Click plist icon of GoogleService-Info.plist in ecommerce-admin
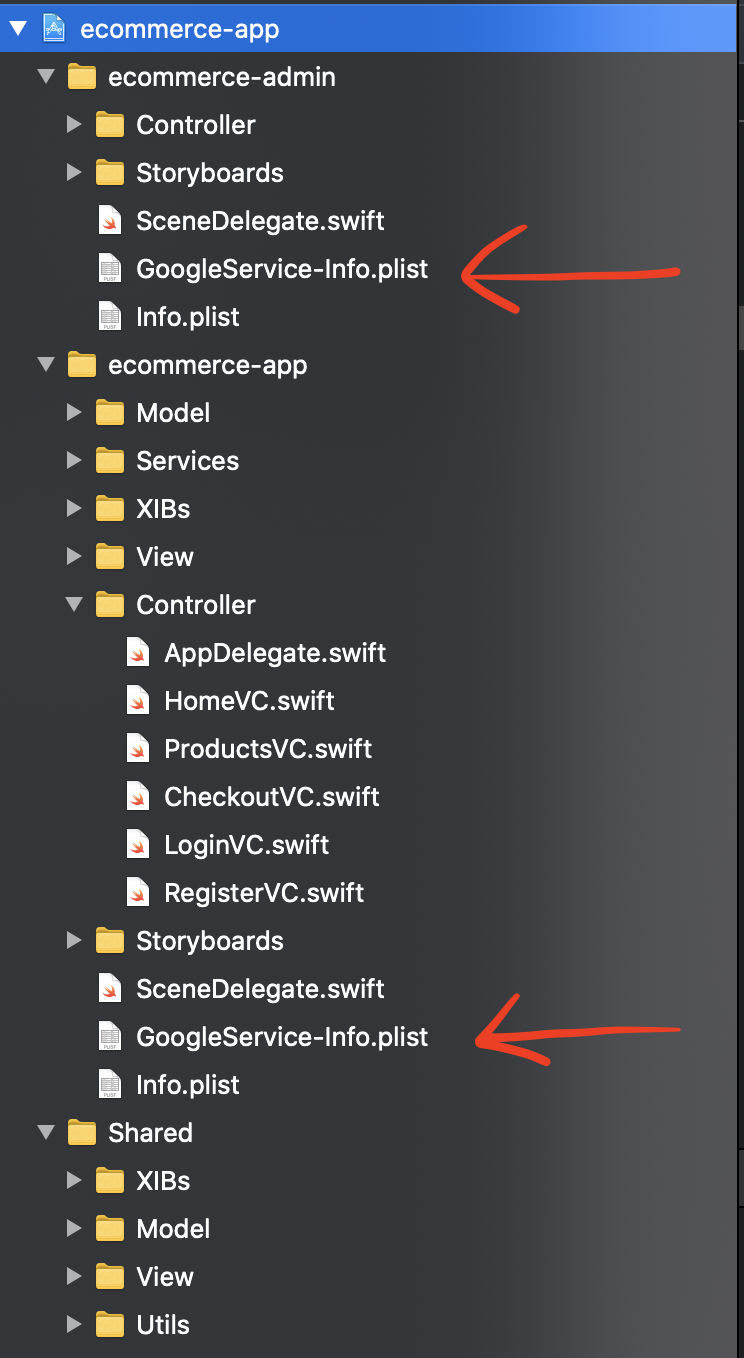 [x=110, y=269]
